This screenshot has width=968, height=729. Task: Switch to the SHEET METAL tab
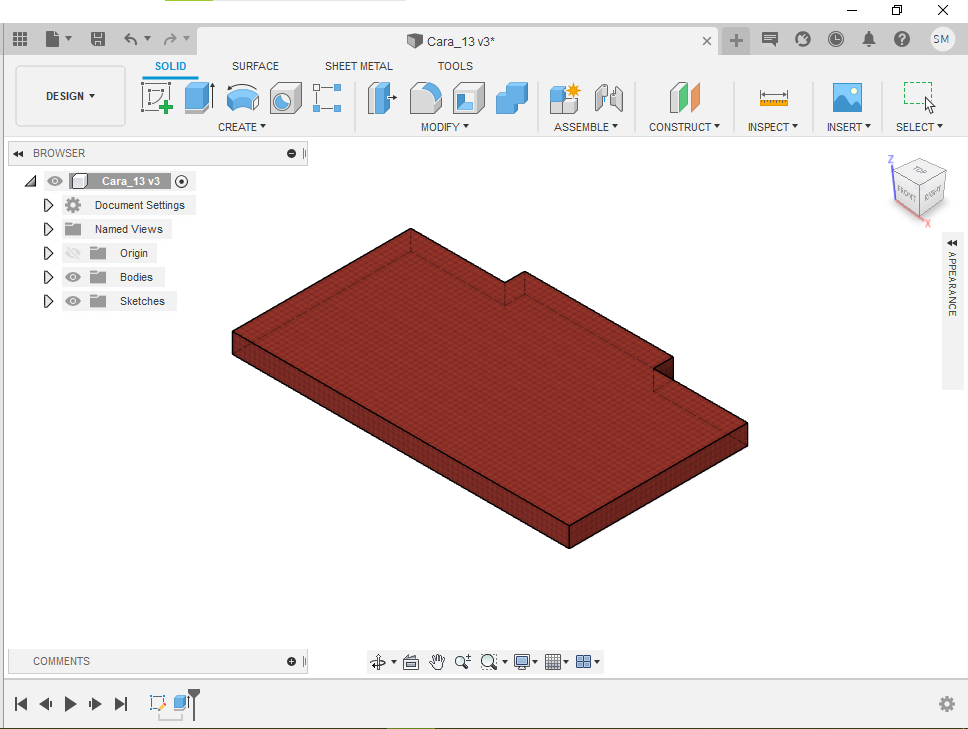click(359, 66)
